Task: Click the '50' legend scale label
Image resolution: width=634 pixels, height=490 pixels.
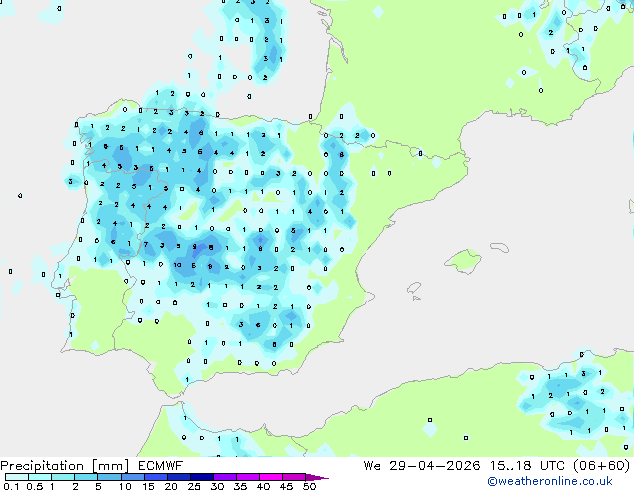Action: pos(309,486)
